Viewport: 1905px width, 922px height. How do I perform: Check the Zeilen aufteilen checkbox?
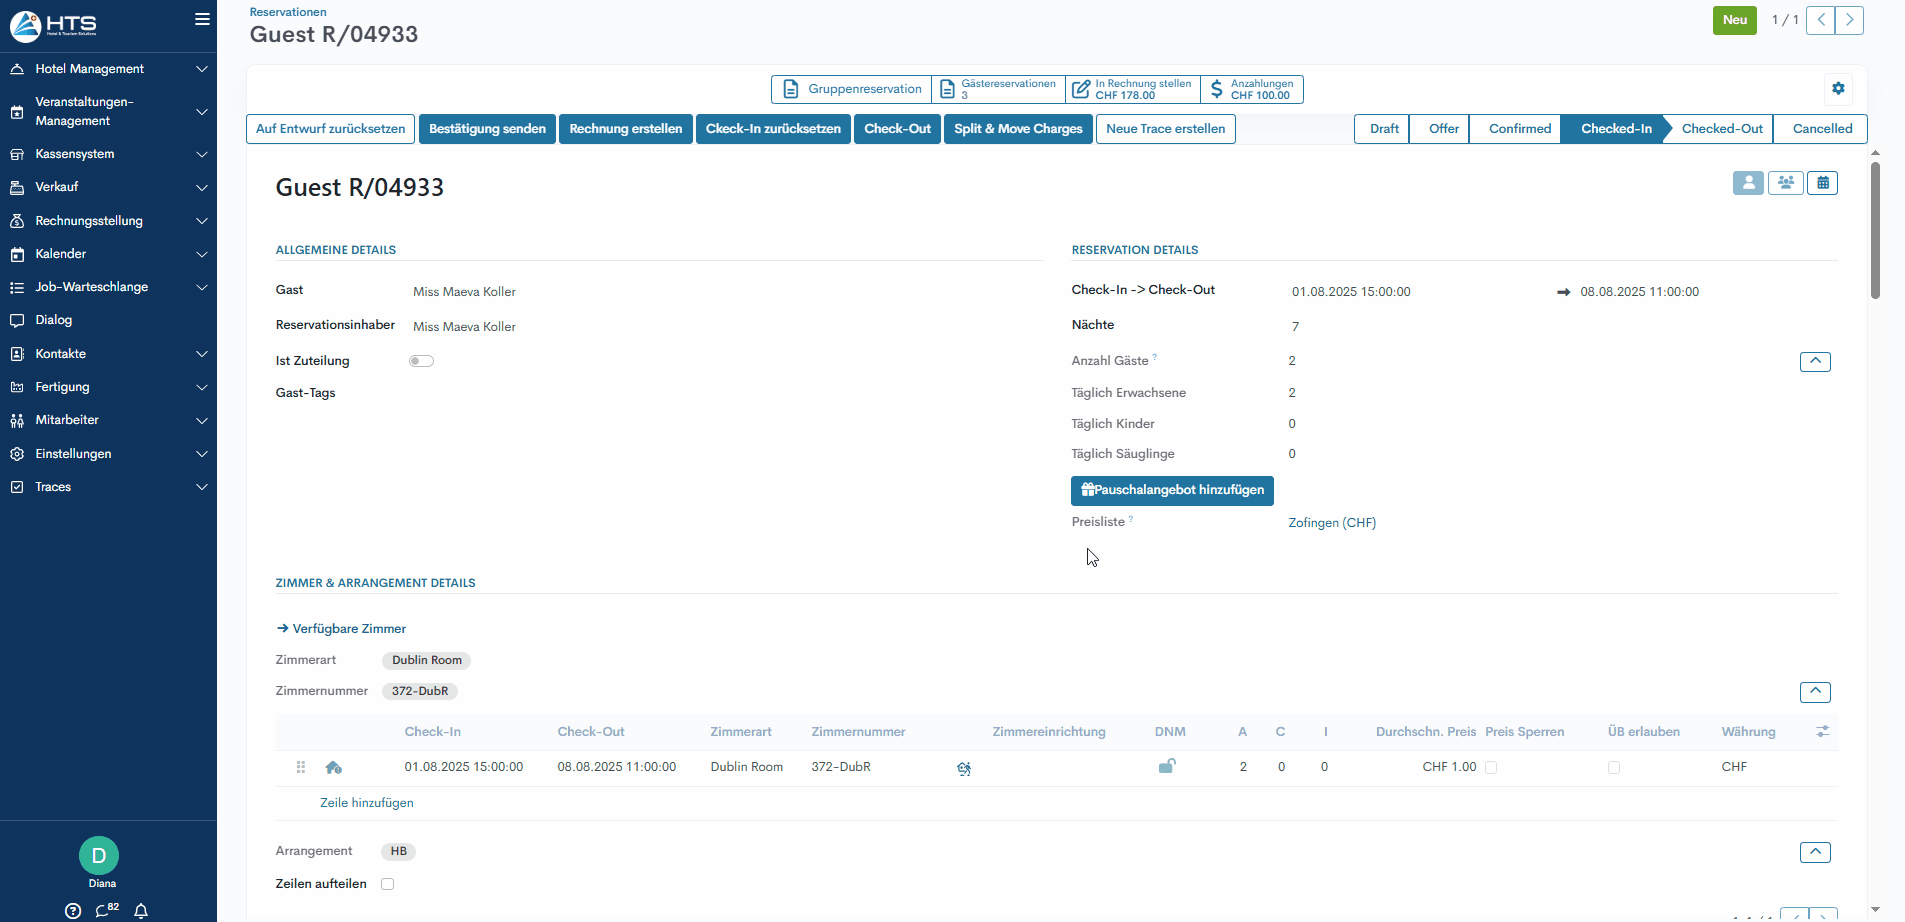387,884
